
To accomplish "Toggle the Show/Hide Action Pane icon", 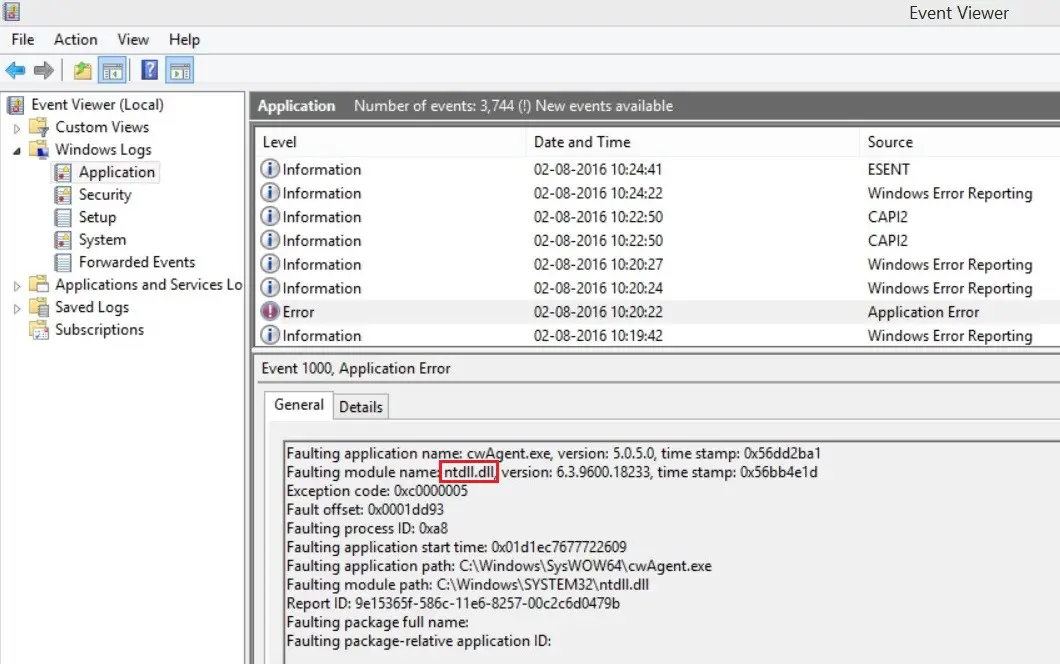I will click(x=180, y=70).
